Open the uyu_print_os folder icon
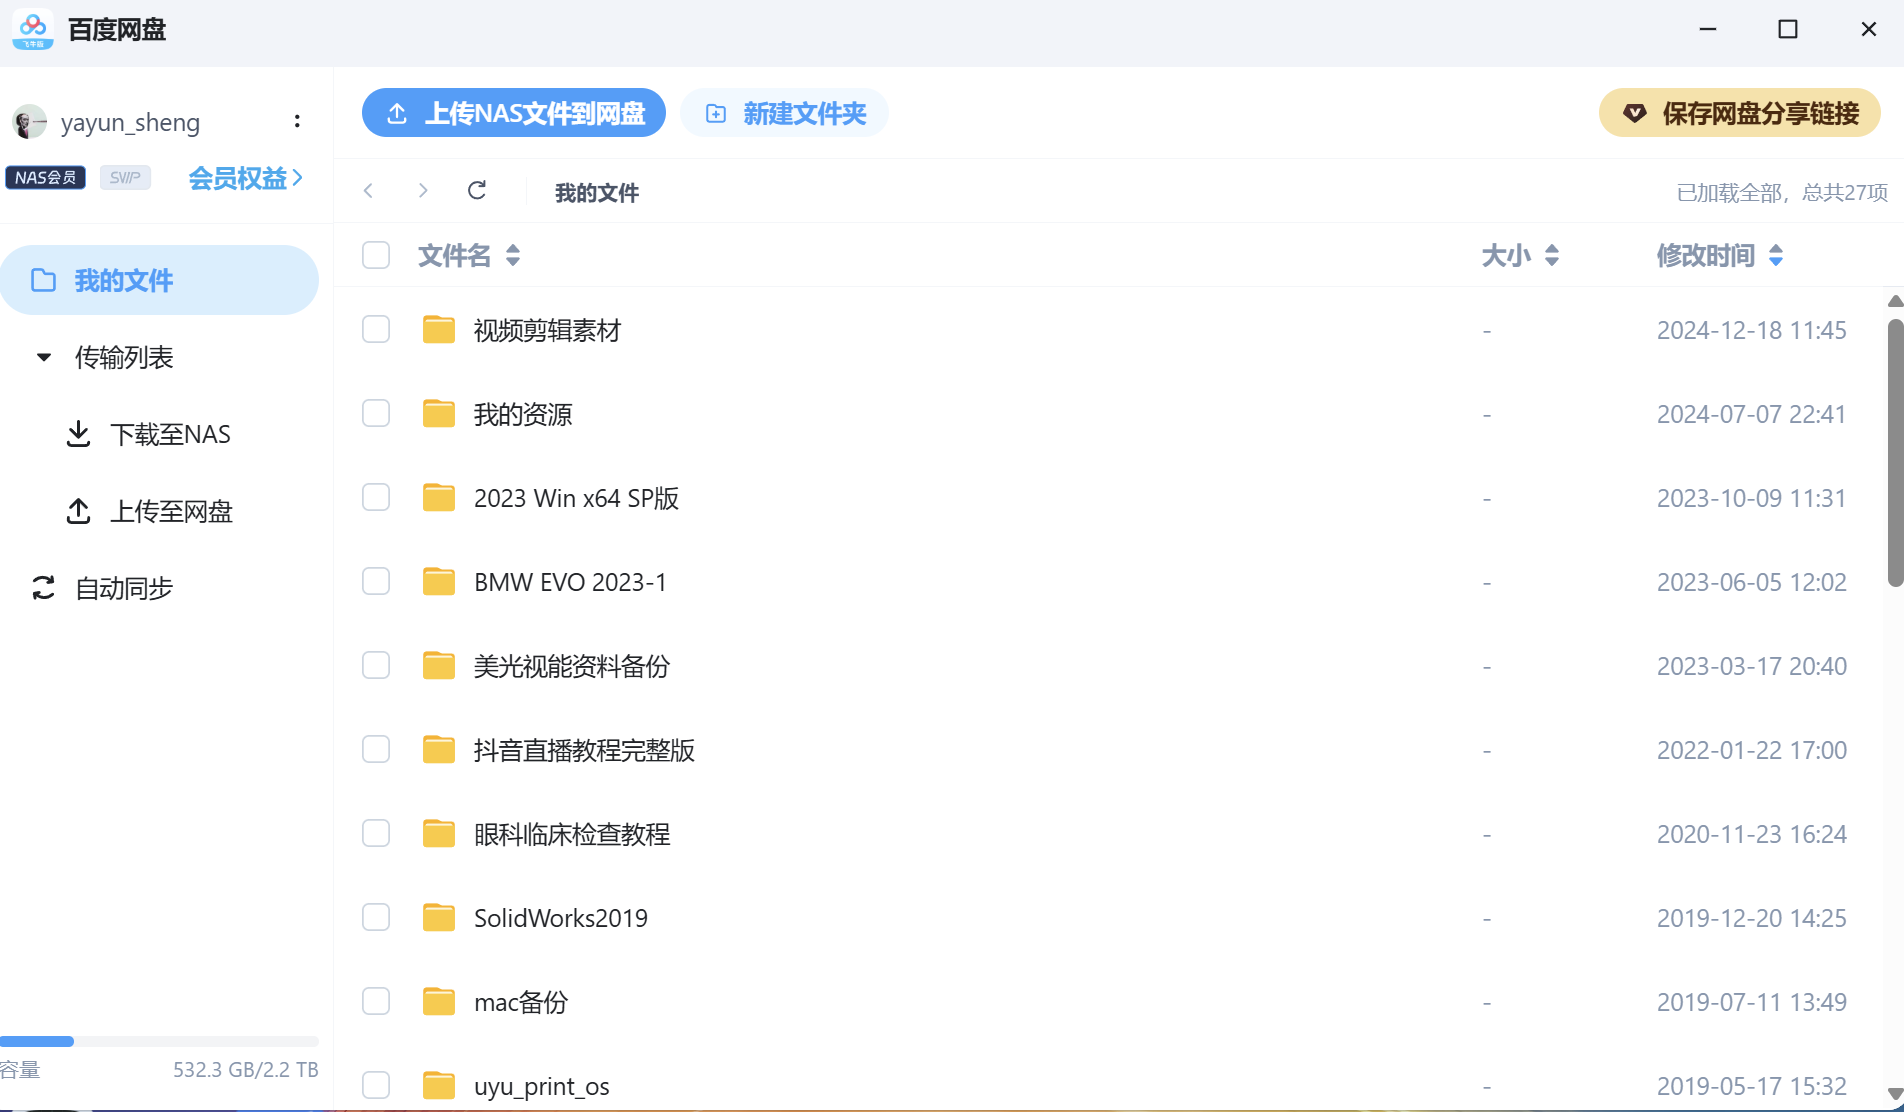This screenshot has height=1112, width=1904. coord(439,1085)
